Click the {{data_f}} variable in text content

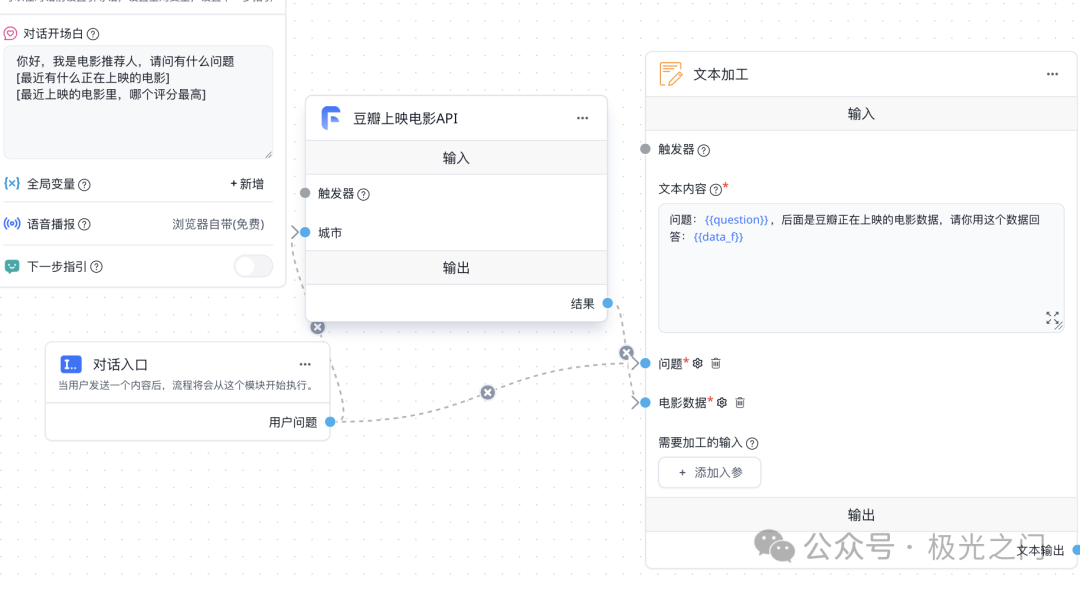click(x=718, y=237)
